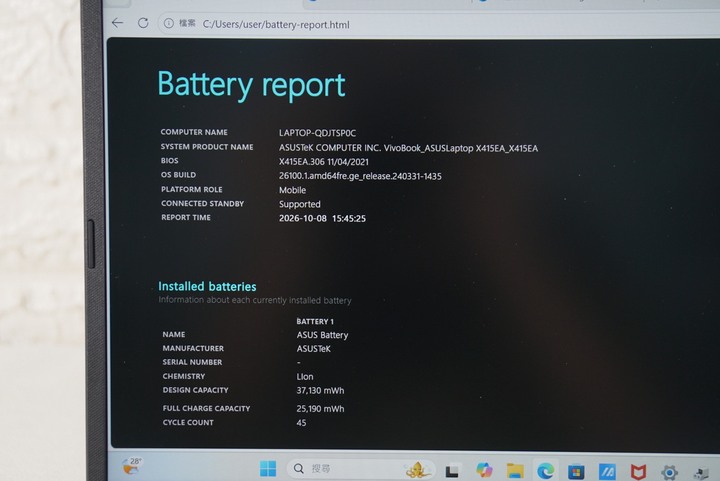
Task: Select computer name LAPTOP-QDJTSP0C
Action: (317, 133)
